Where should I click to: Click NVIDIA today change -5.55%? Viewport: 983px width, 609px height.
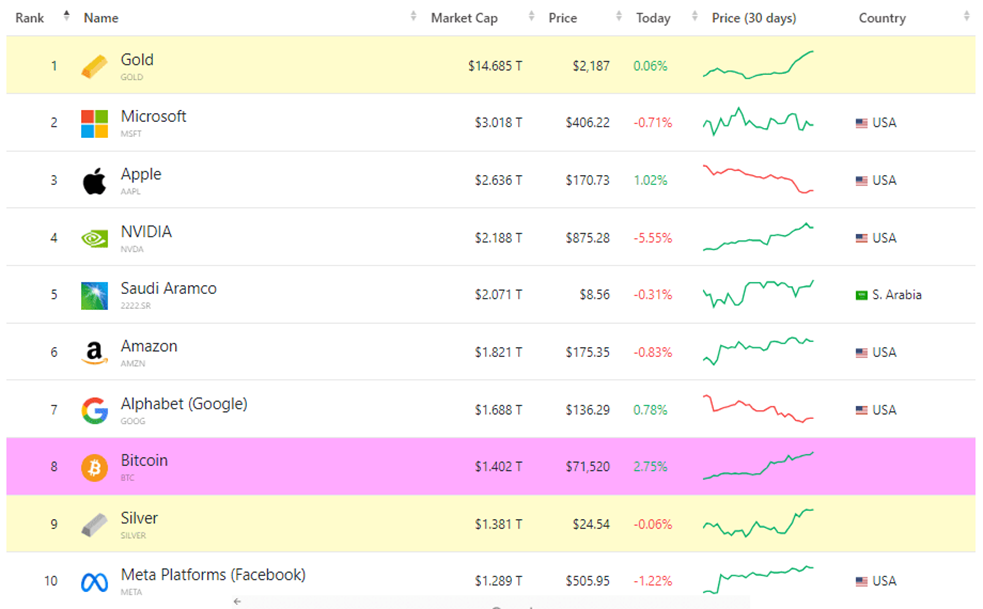pyautogui.click(x=653, y=238)
